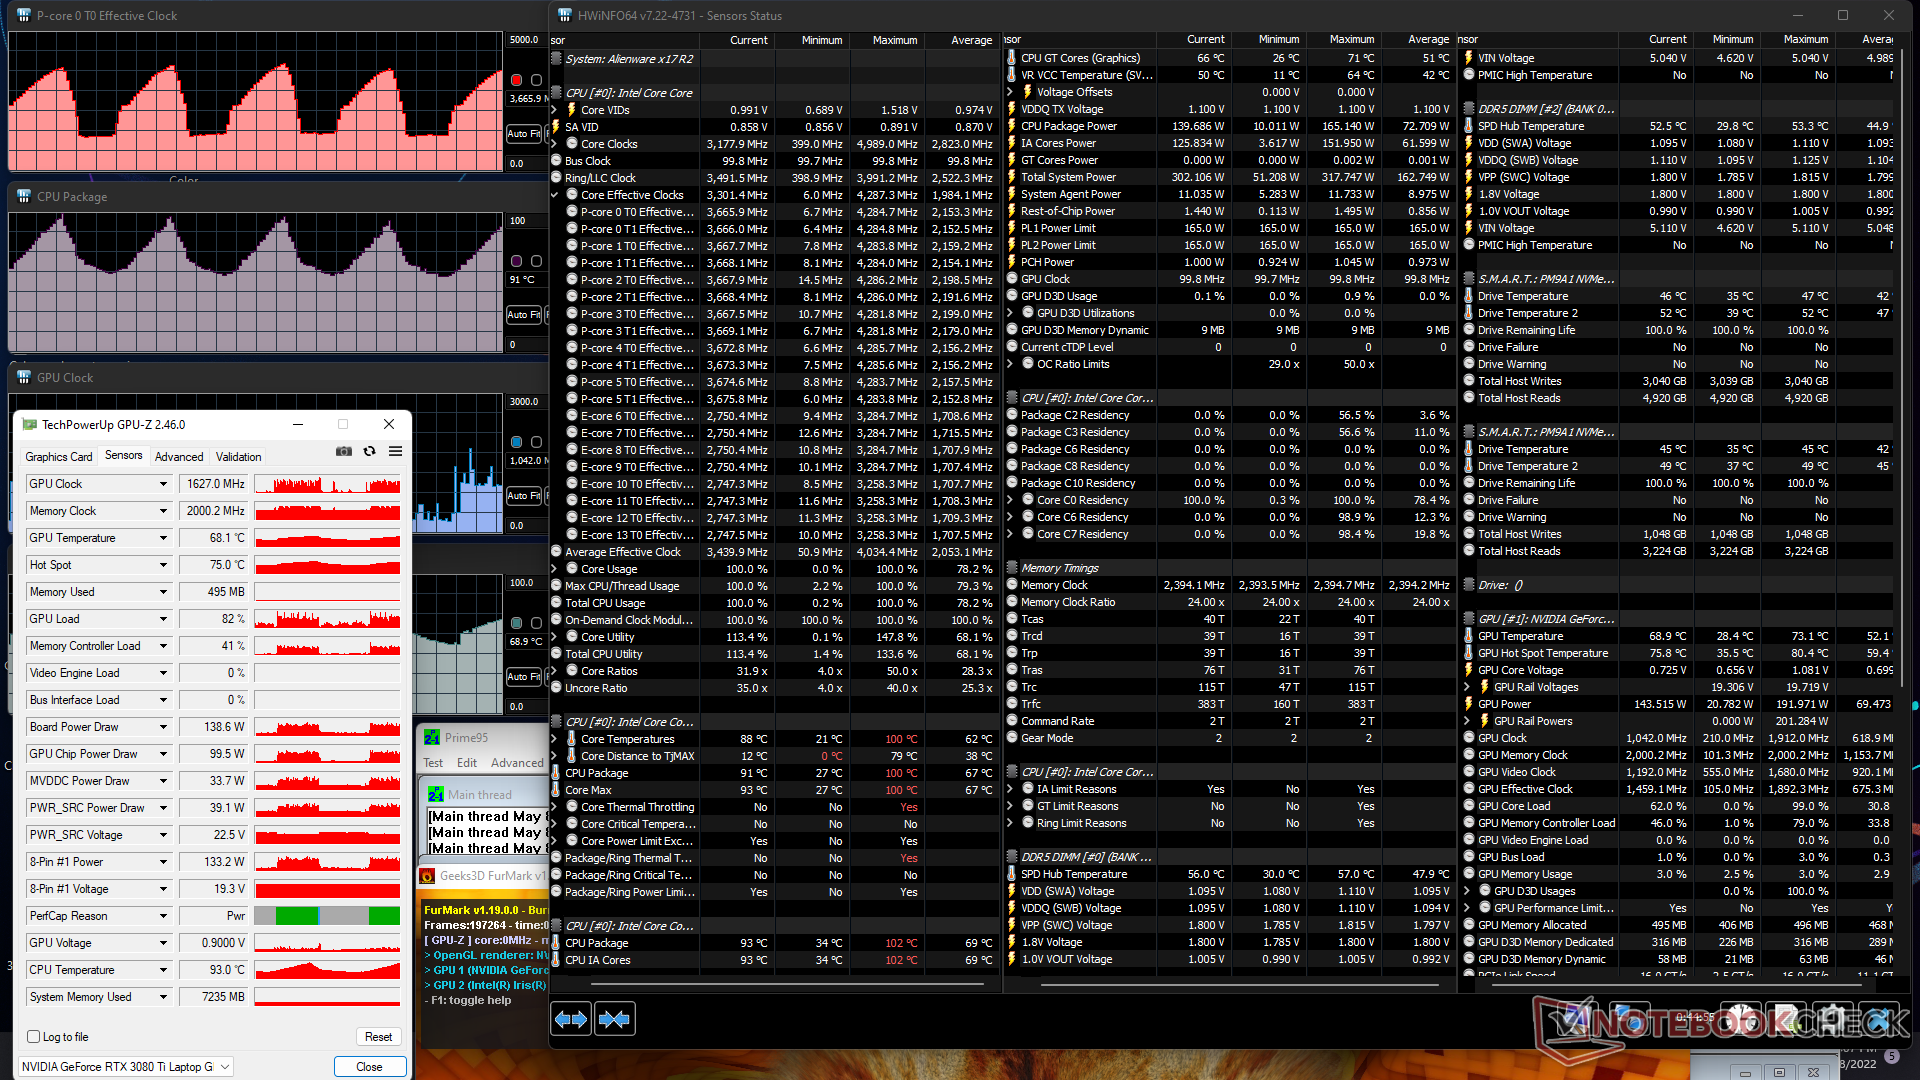Expand the Voltage Offsets row
The image size is (1920, 1080).
click(x=1012, y=92)
